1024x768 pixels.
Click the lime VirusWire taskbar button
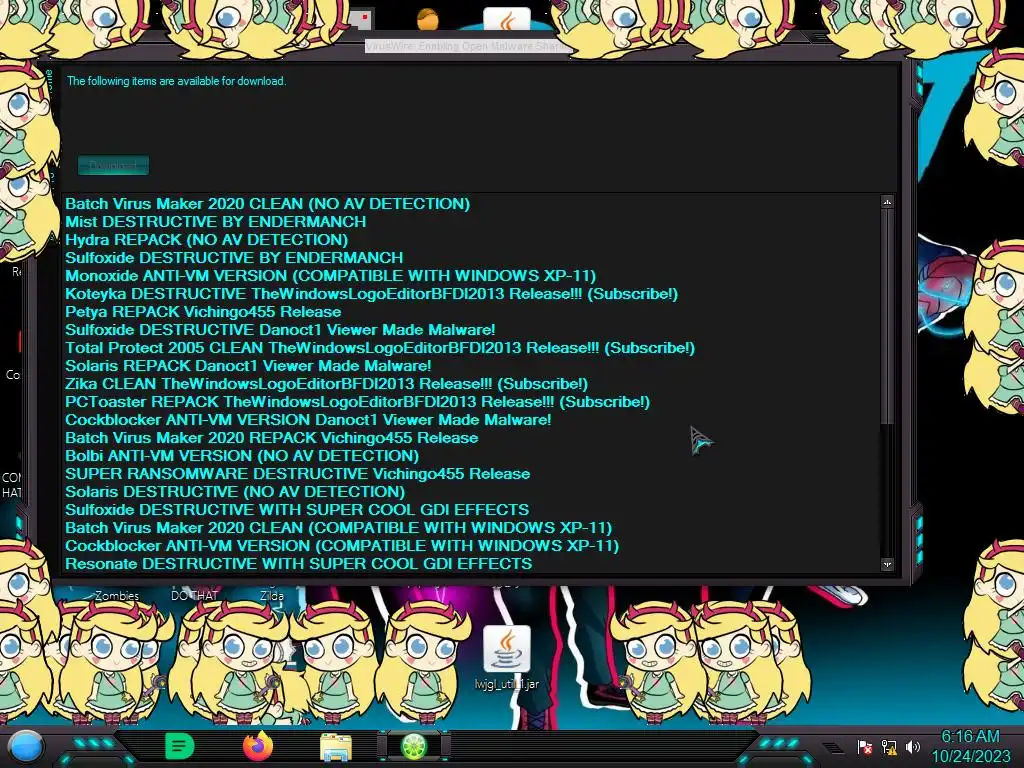[x=413, y=746]
